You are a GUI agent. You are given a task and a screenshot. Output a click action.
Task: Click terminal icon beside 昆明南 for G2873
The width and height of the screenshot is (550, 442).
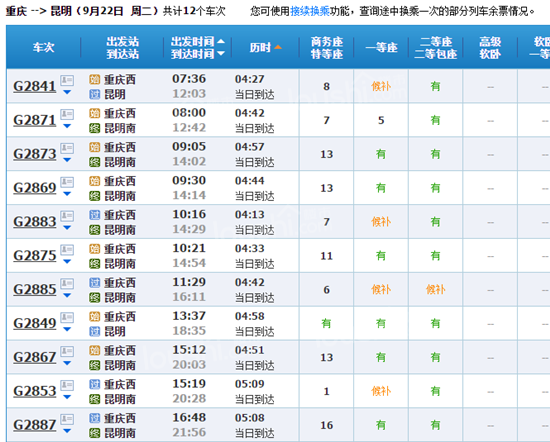[94, 162]
